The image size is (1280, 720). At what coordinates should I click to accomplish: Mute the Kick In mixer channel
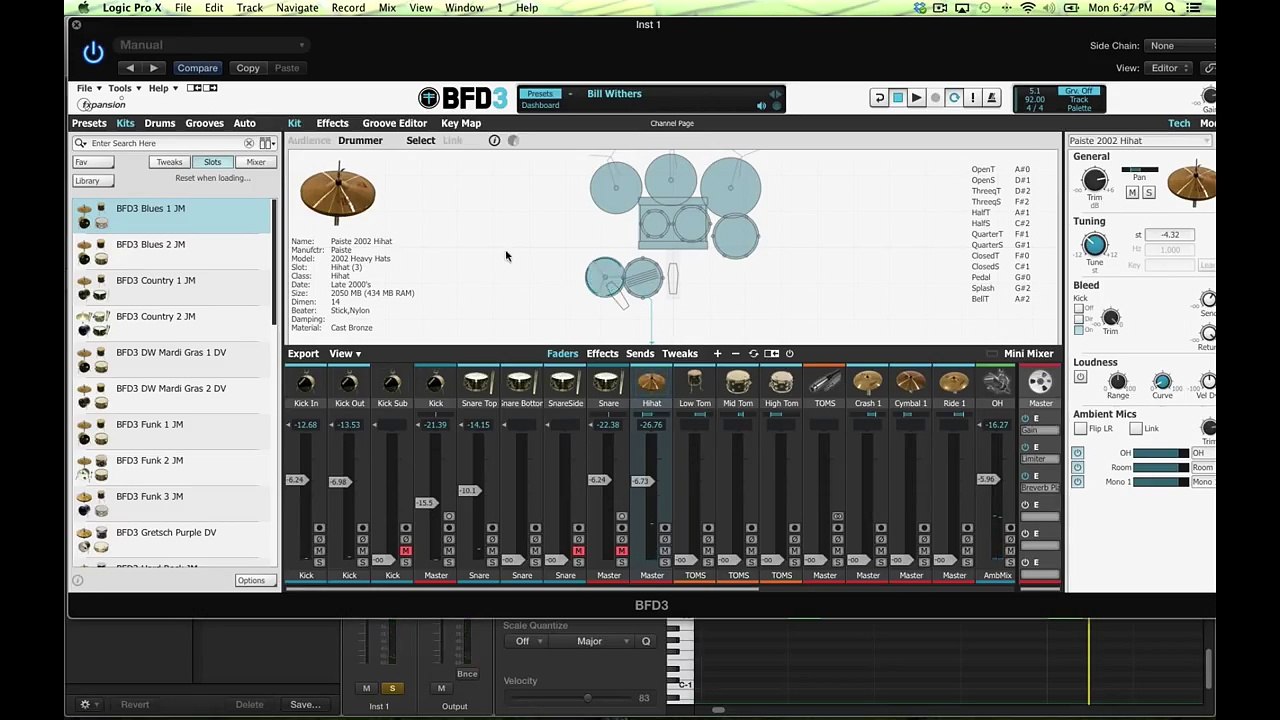click(319, 551)
